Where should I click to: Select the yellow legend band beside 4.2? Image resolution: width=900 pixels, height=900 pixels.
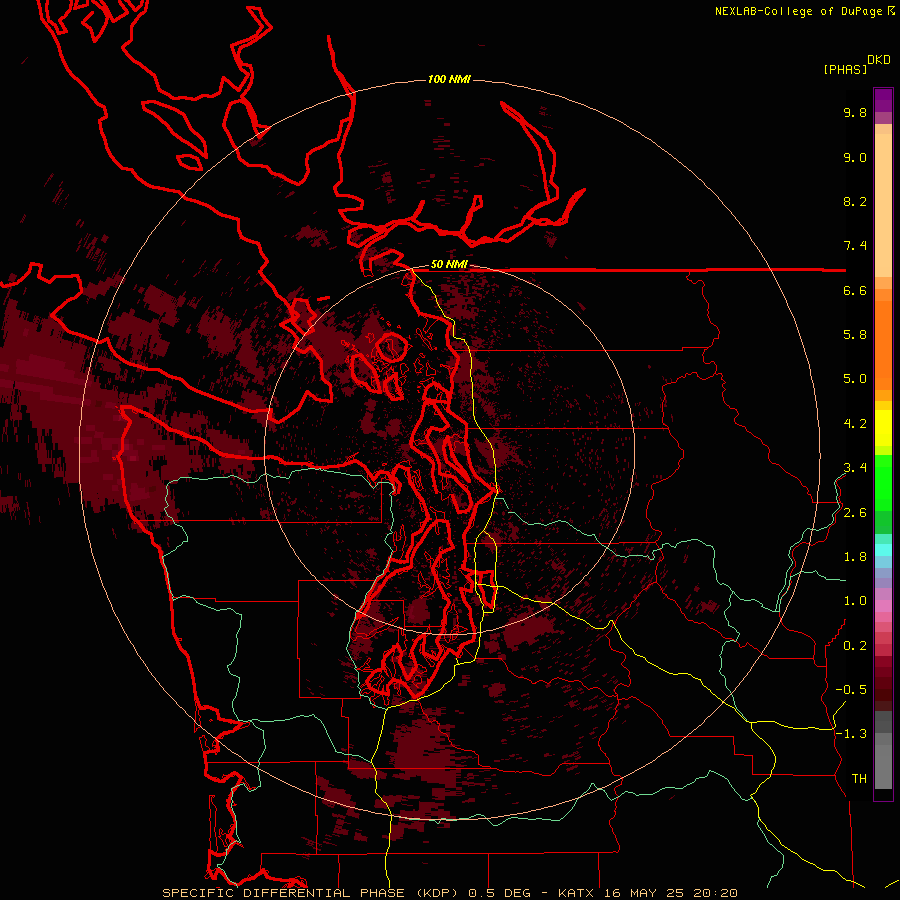(x=883, y=428)
